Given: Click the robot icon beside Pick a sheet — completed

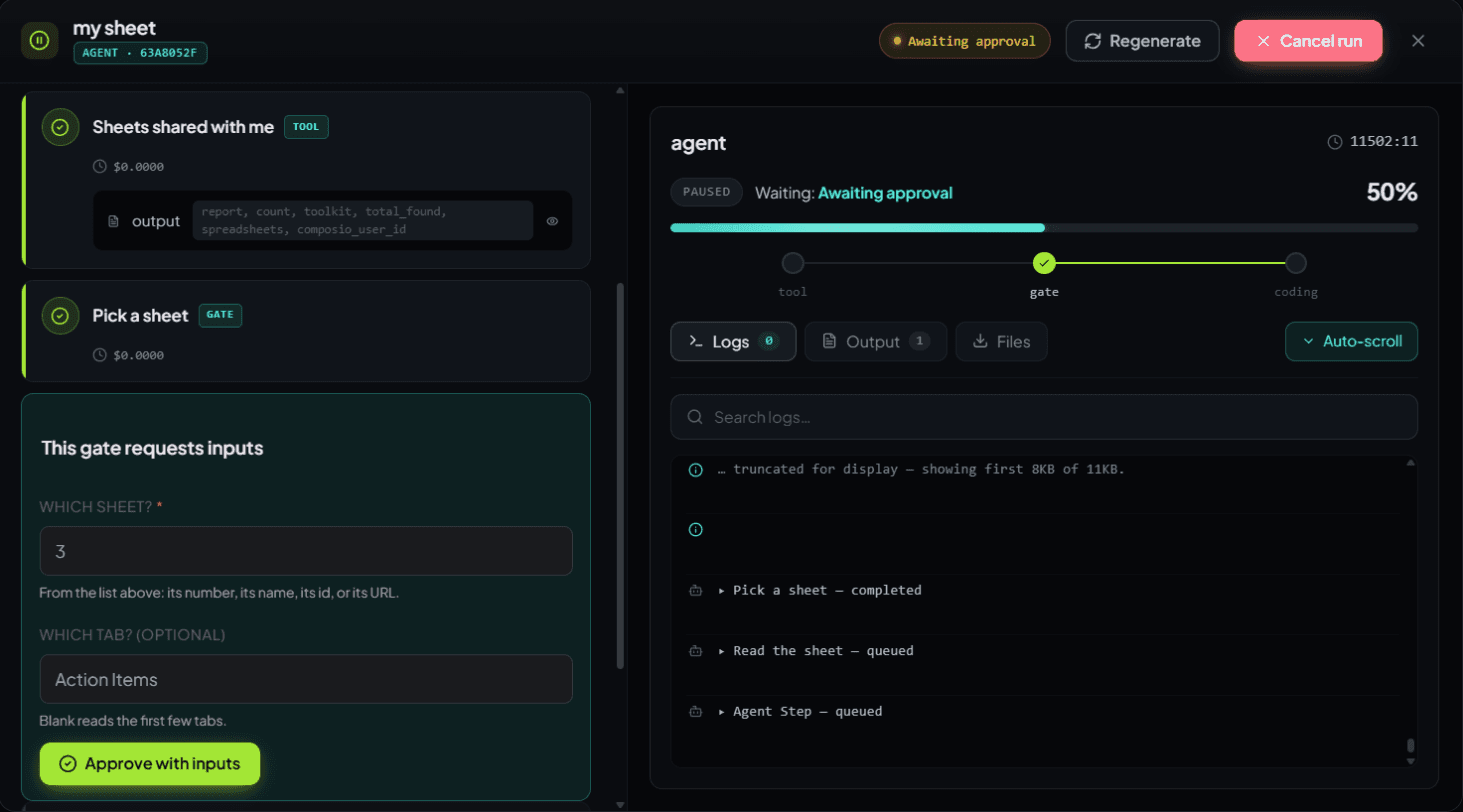Looking at the screenshot, I should pyautogui.click(x=696, y=590).
